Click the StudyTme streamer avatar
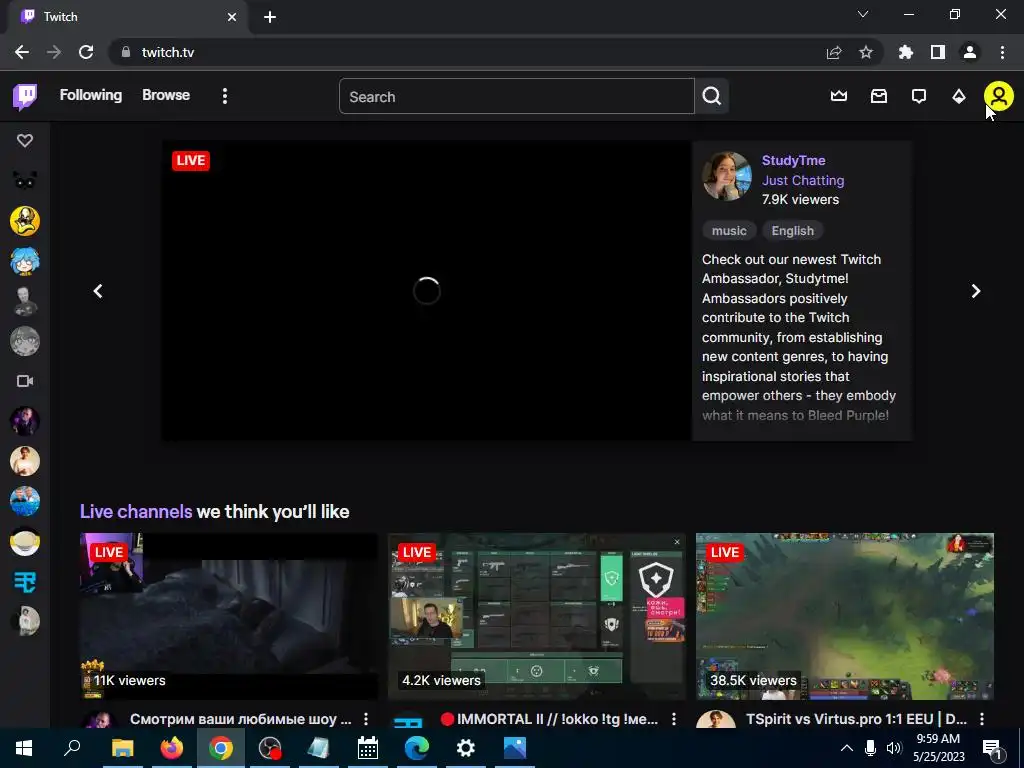1024x768 pixels. (726, 176)
